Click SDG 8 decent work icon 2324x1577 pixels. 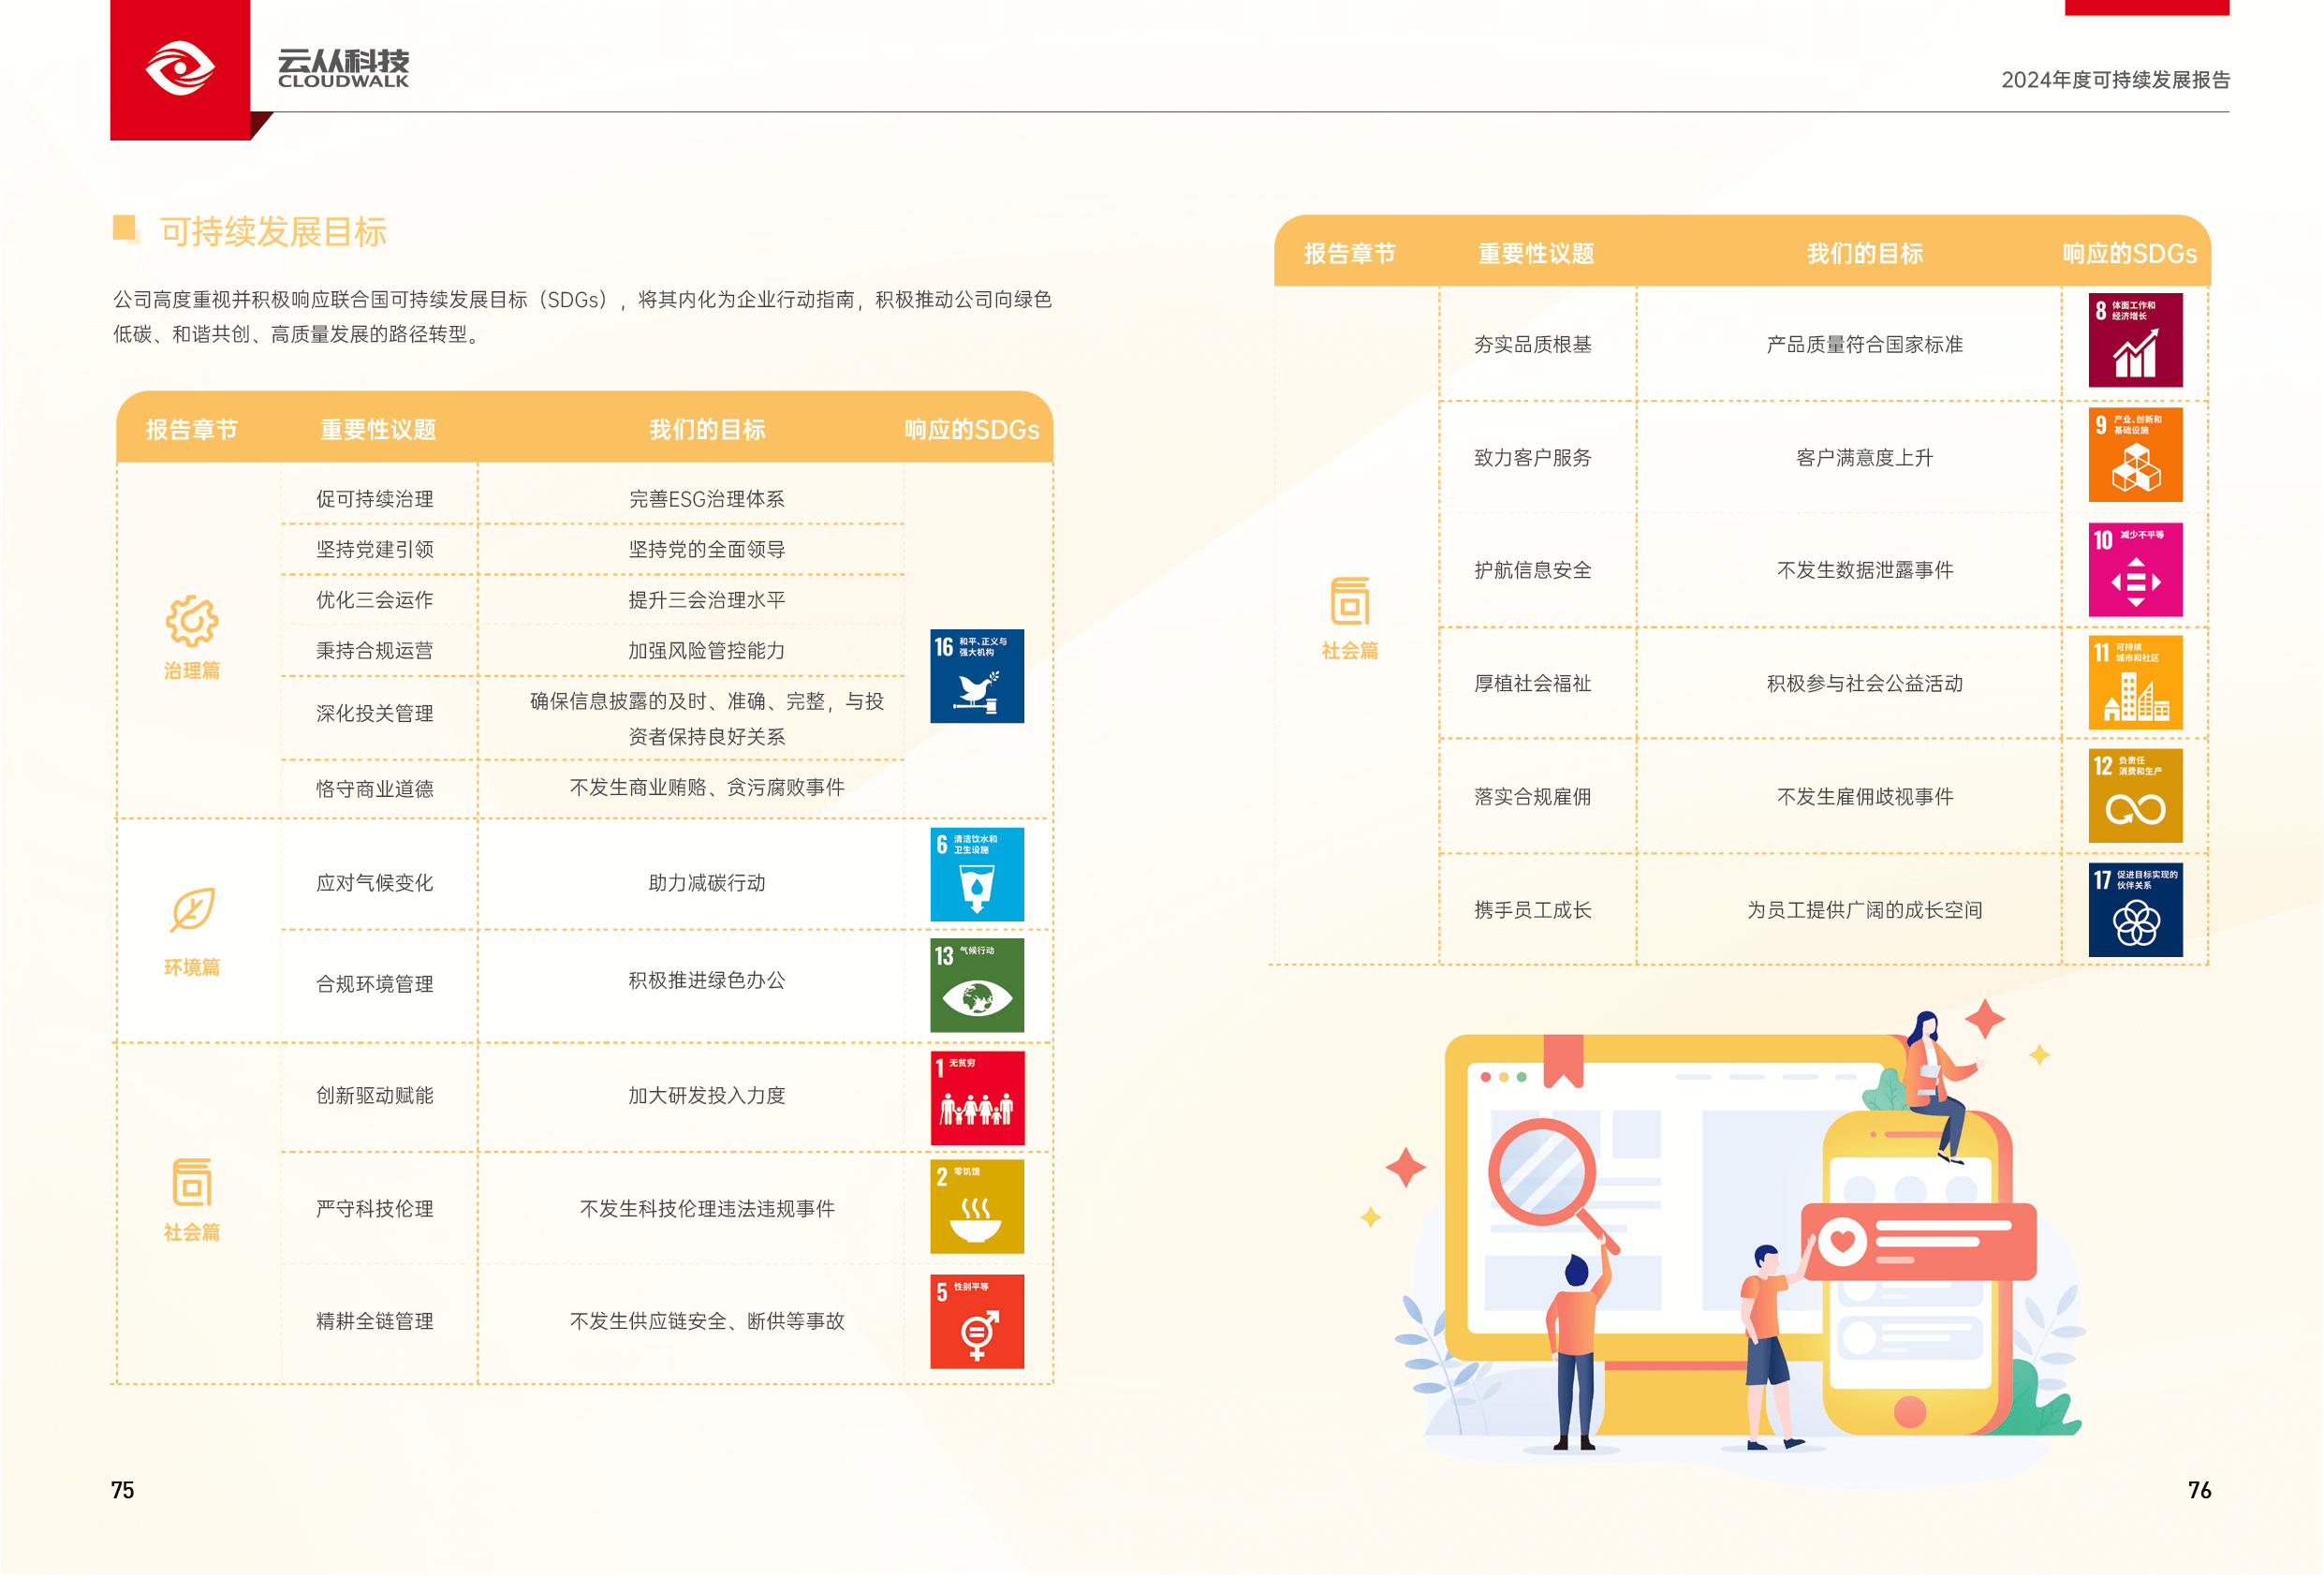pos(2134,340)
